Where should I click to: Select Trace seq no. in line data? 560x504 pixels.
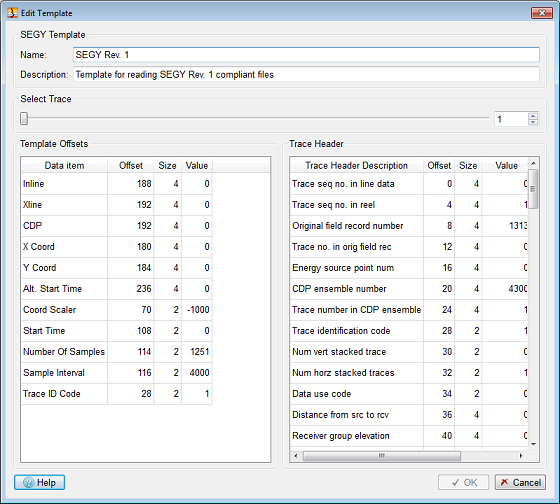409,184
